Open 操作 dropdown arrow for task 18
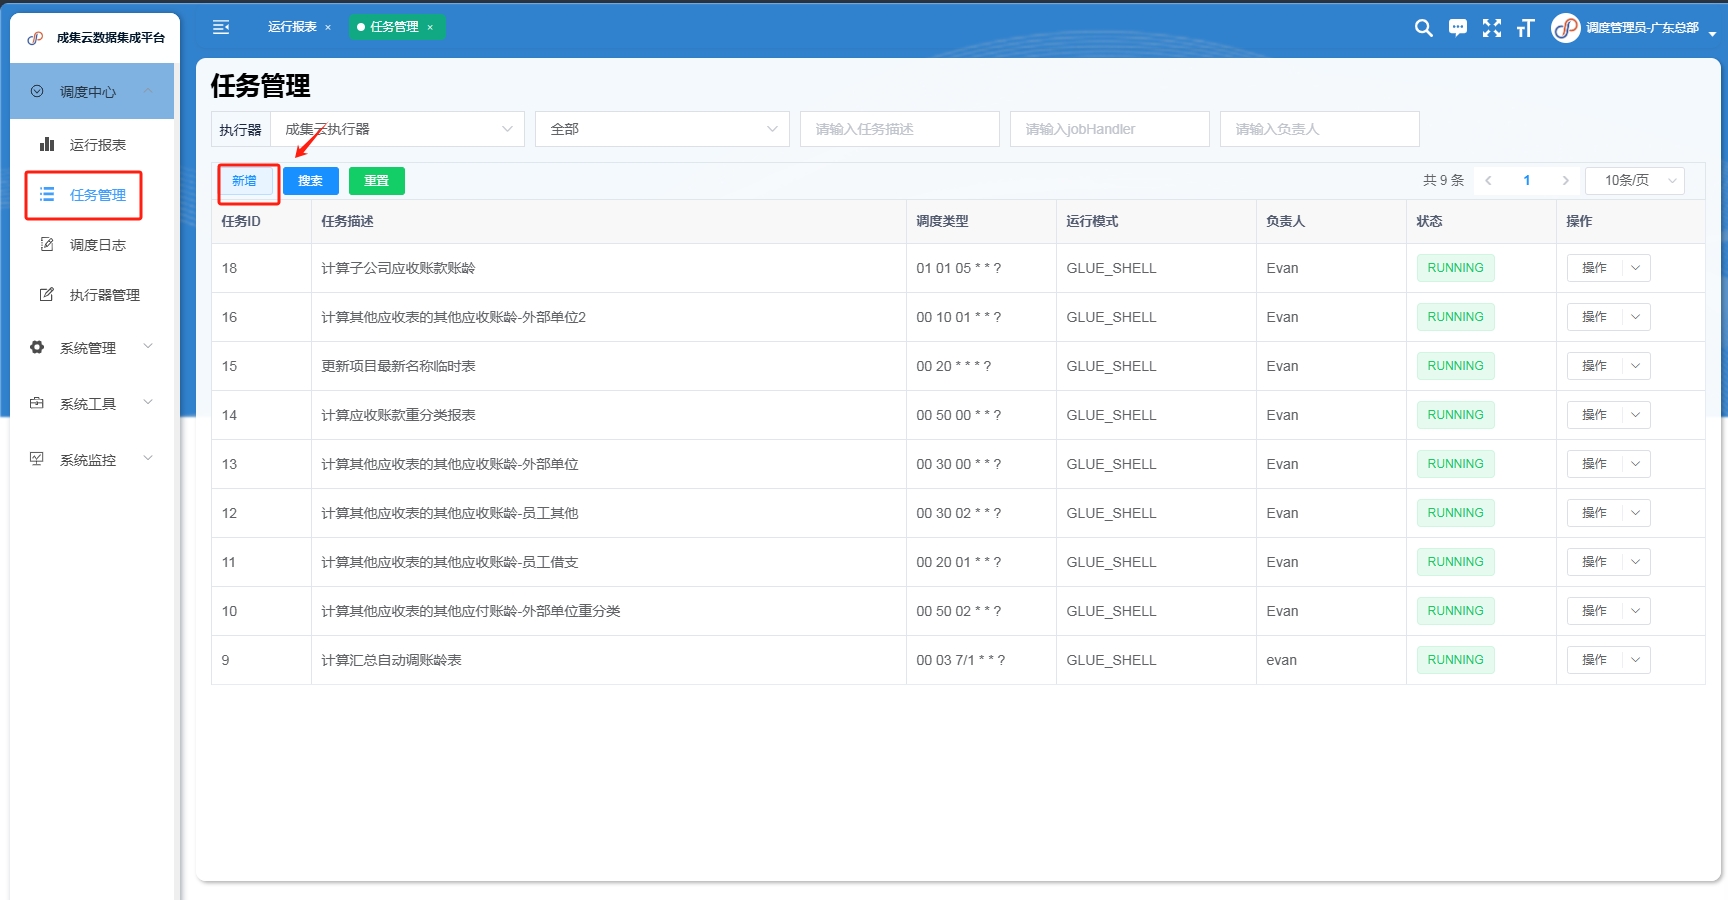Viewport: 1728px width, 900px height. [1635, 268]
